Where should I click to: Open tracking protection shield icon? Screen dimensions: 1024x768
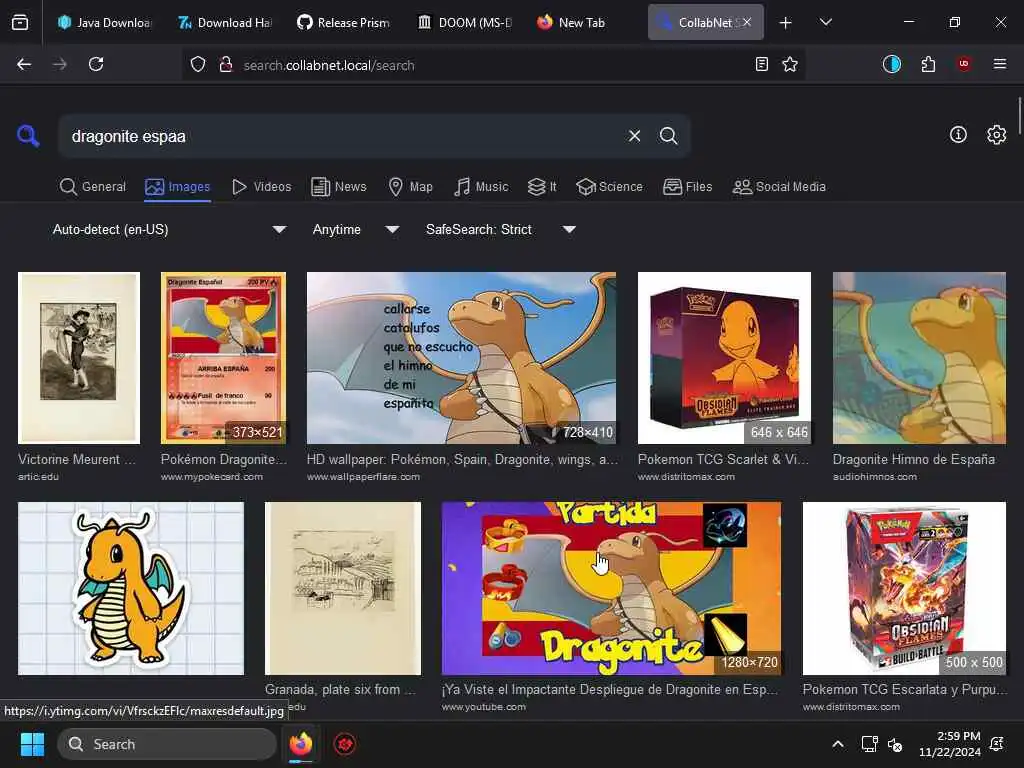[x=198, y=65]
